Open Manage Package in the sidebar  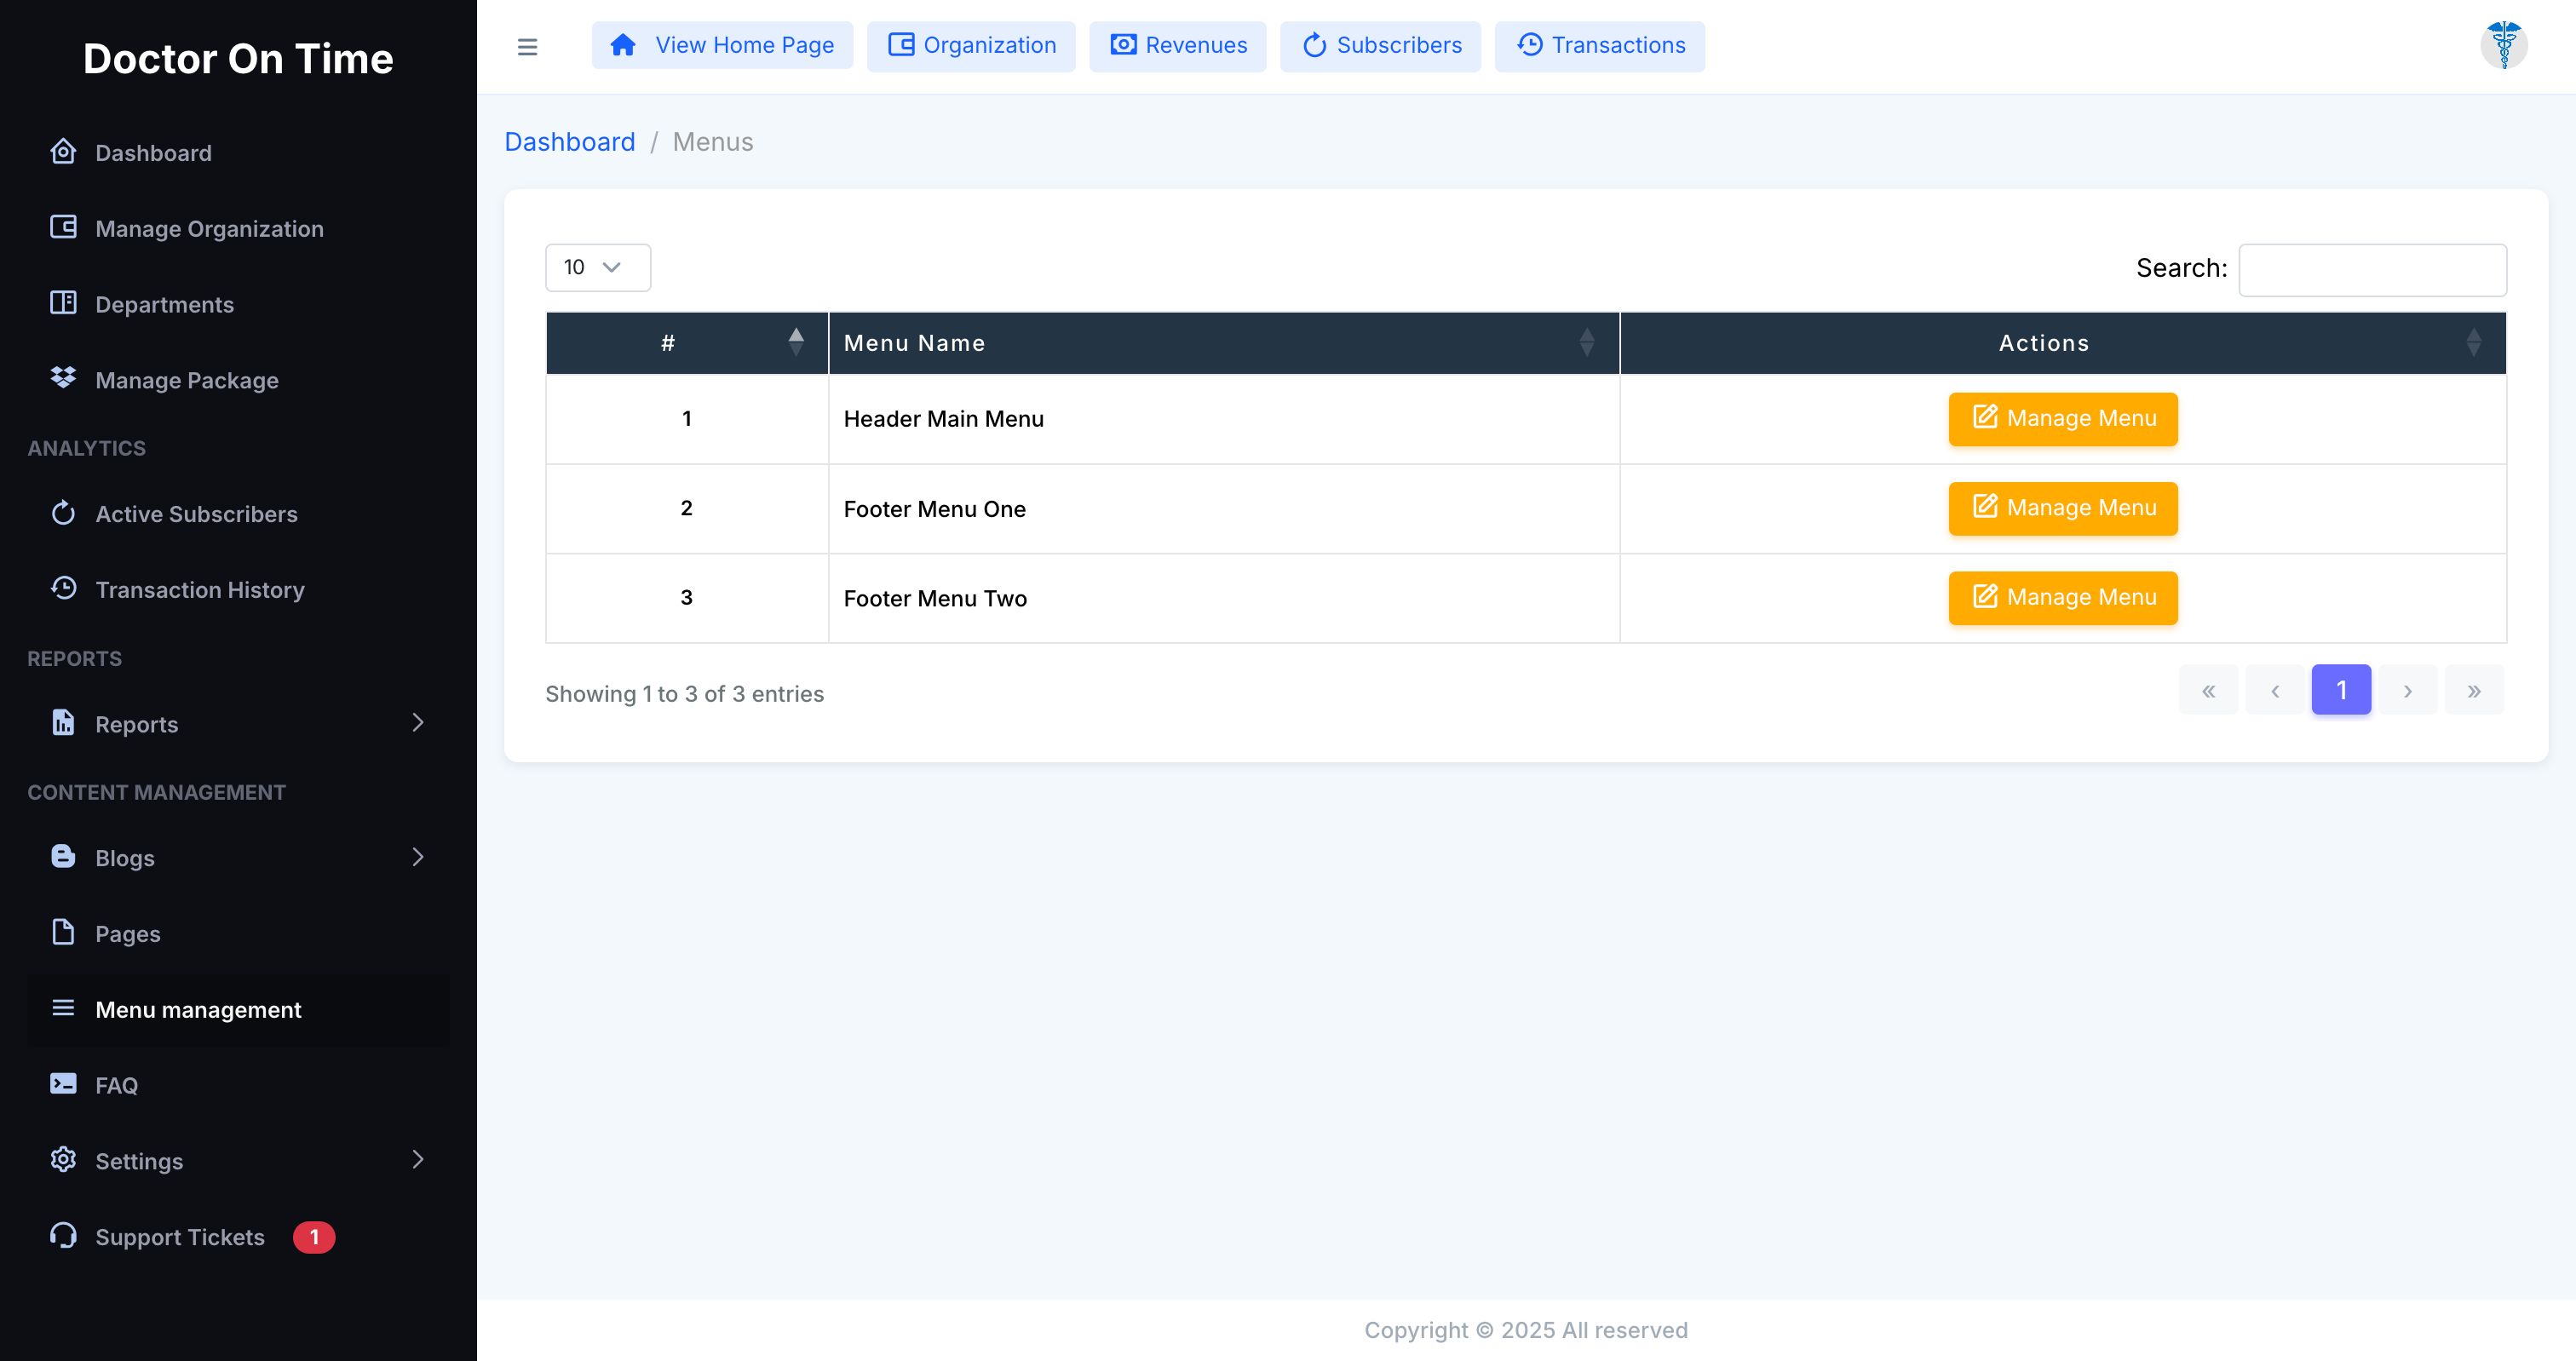238,380
